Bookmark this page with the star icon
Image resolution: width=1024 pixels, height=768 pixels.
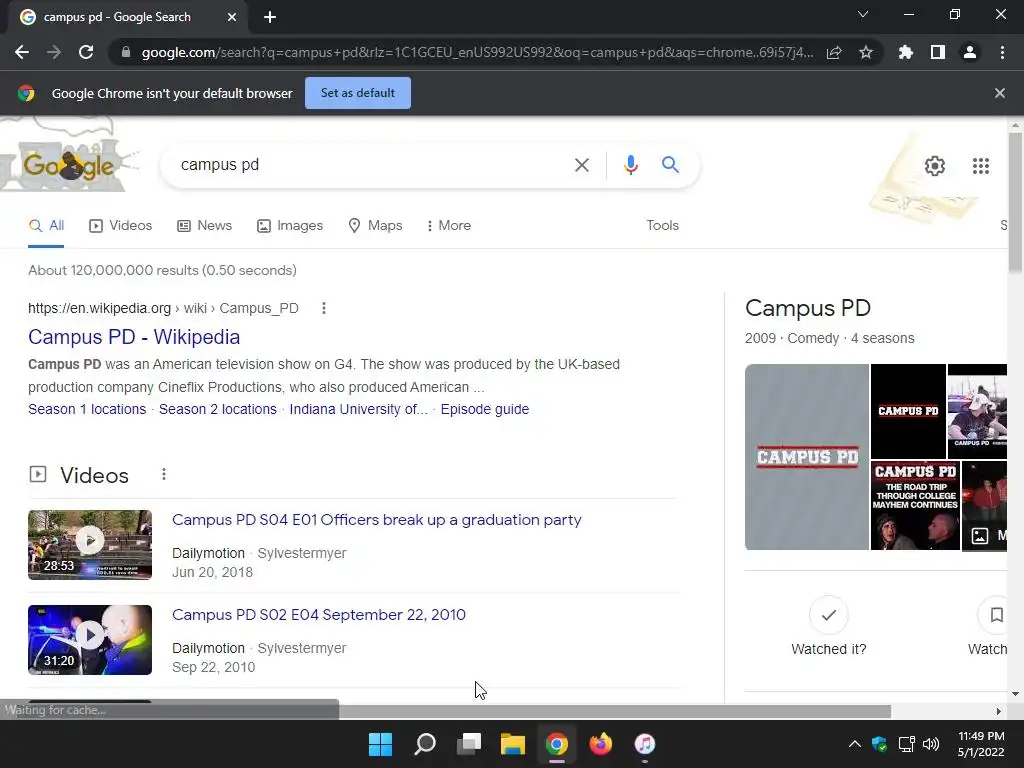[866, 52]
